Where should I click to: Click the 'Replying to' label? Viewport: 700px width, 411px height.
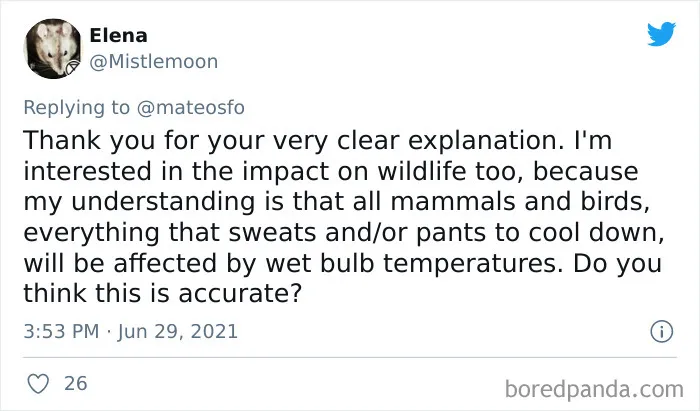coord(76,108)
